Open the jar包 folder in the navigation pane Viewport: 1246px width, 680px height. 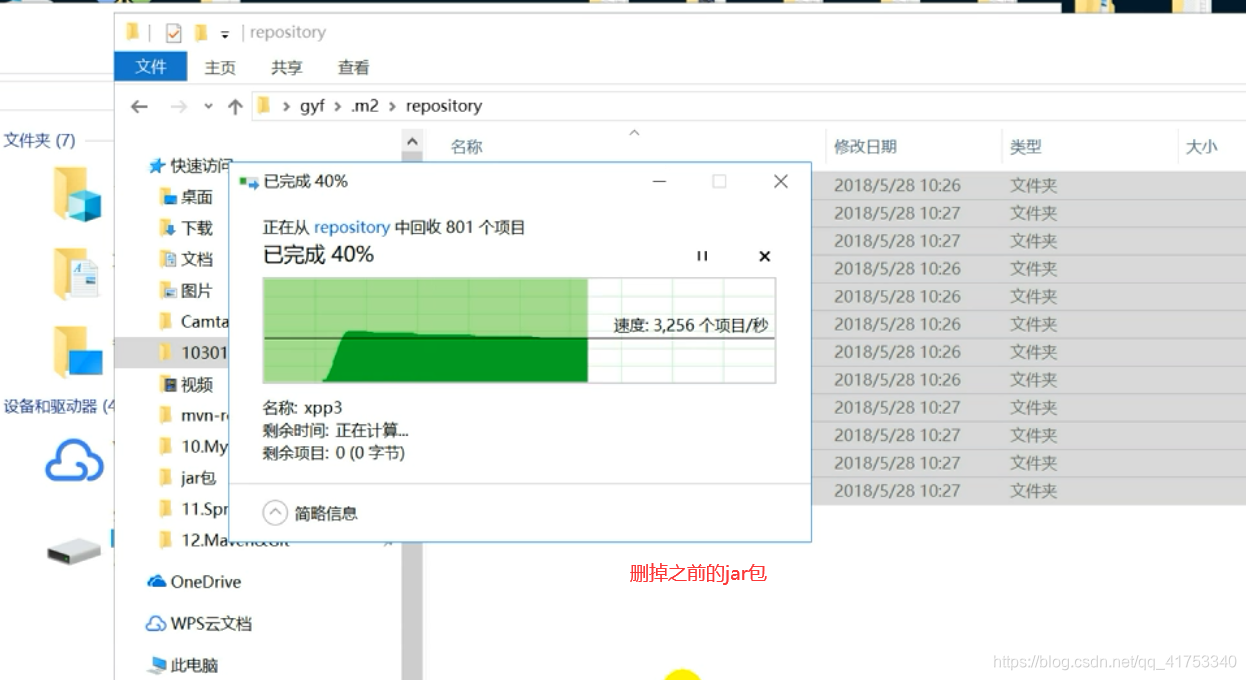[189, 478]
